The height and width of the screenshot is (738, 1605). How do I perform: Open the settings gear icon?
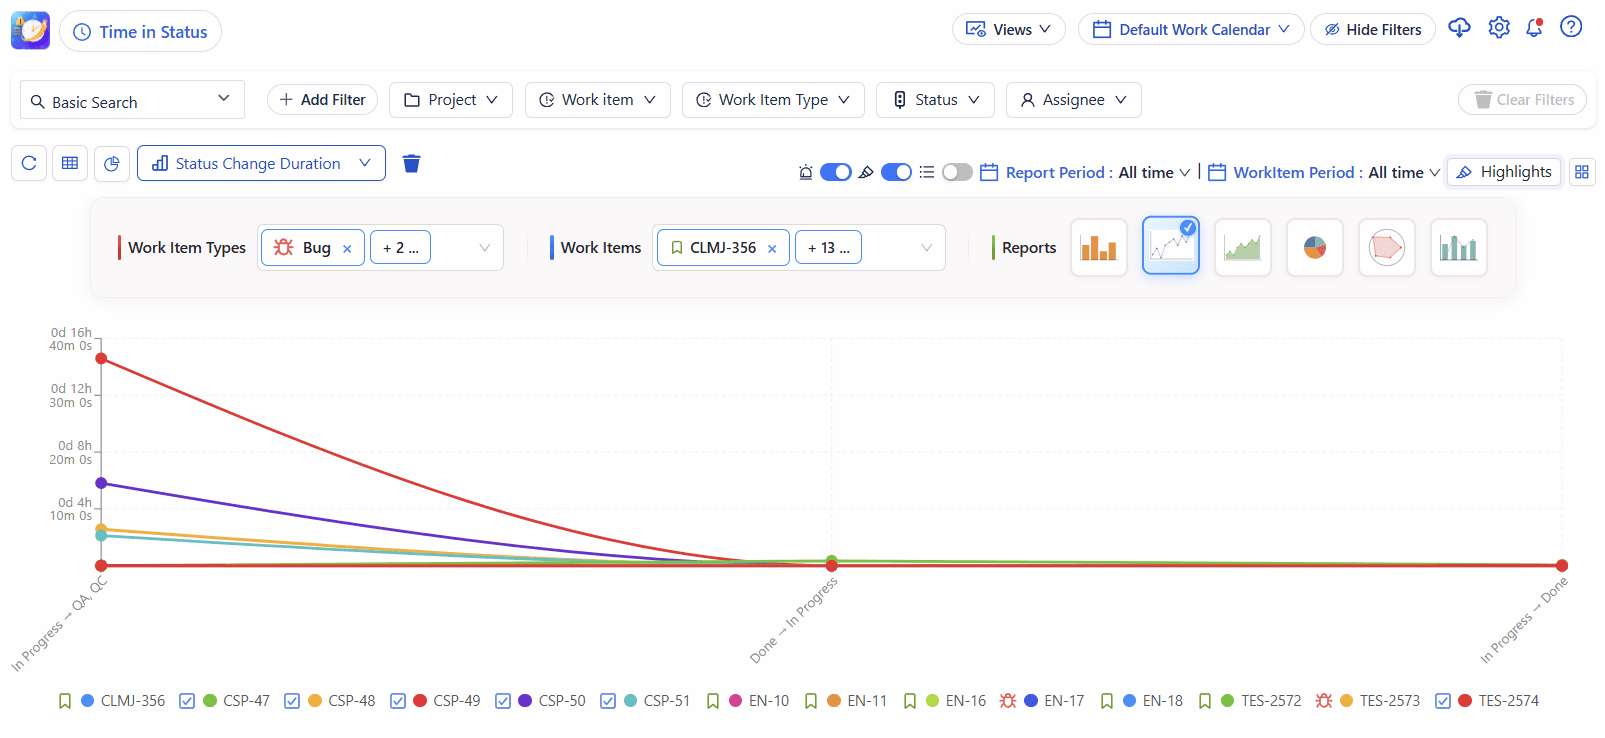(x=1498, y=28)
